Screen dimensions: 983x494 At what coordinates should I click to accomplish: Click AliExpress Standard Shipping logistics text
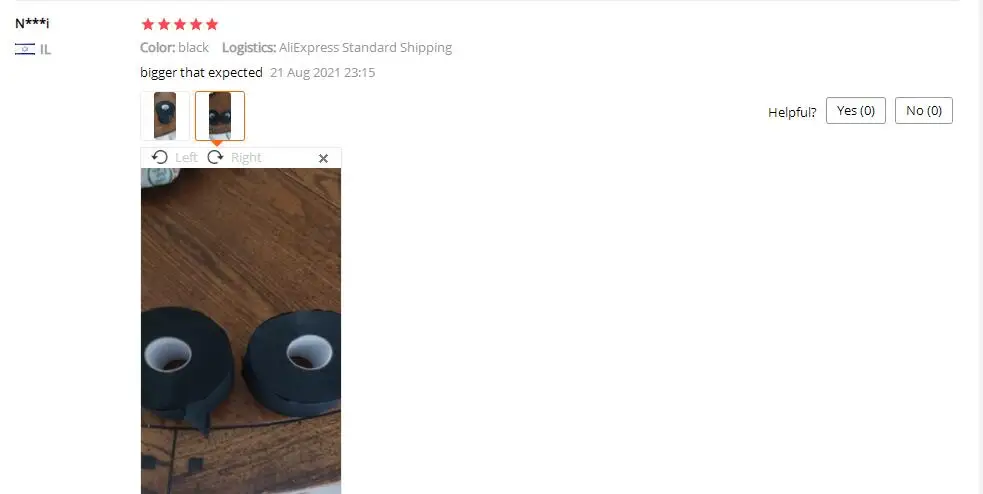click(365, 48)
